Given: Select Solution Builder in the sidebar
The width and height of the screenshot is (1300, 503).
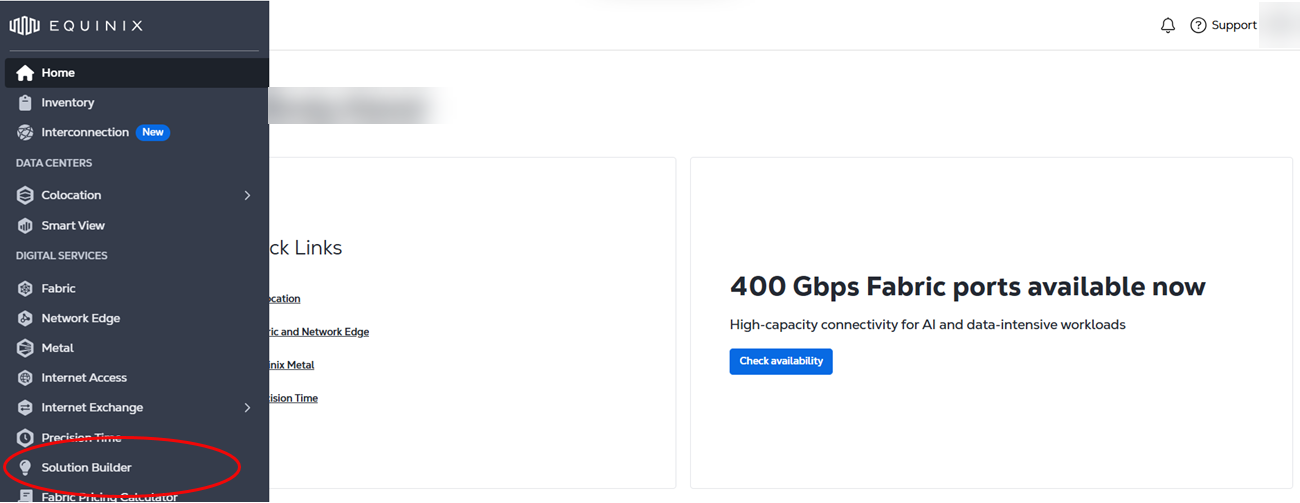Looking at the screenshot, I should tap(86, 468).
